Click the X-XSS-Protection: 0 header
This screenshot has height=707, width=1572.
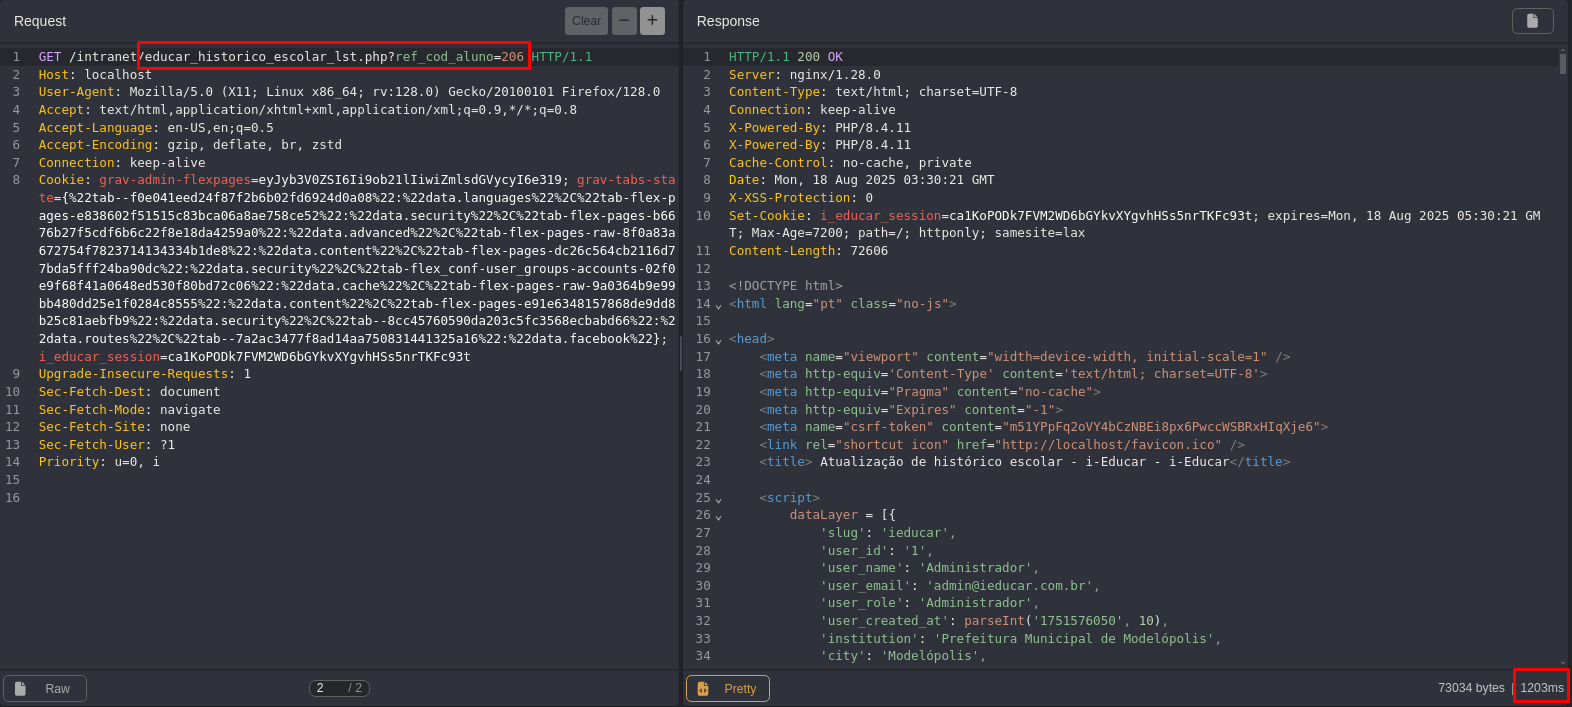coord(801,198)
